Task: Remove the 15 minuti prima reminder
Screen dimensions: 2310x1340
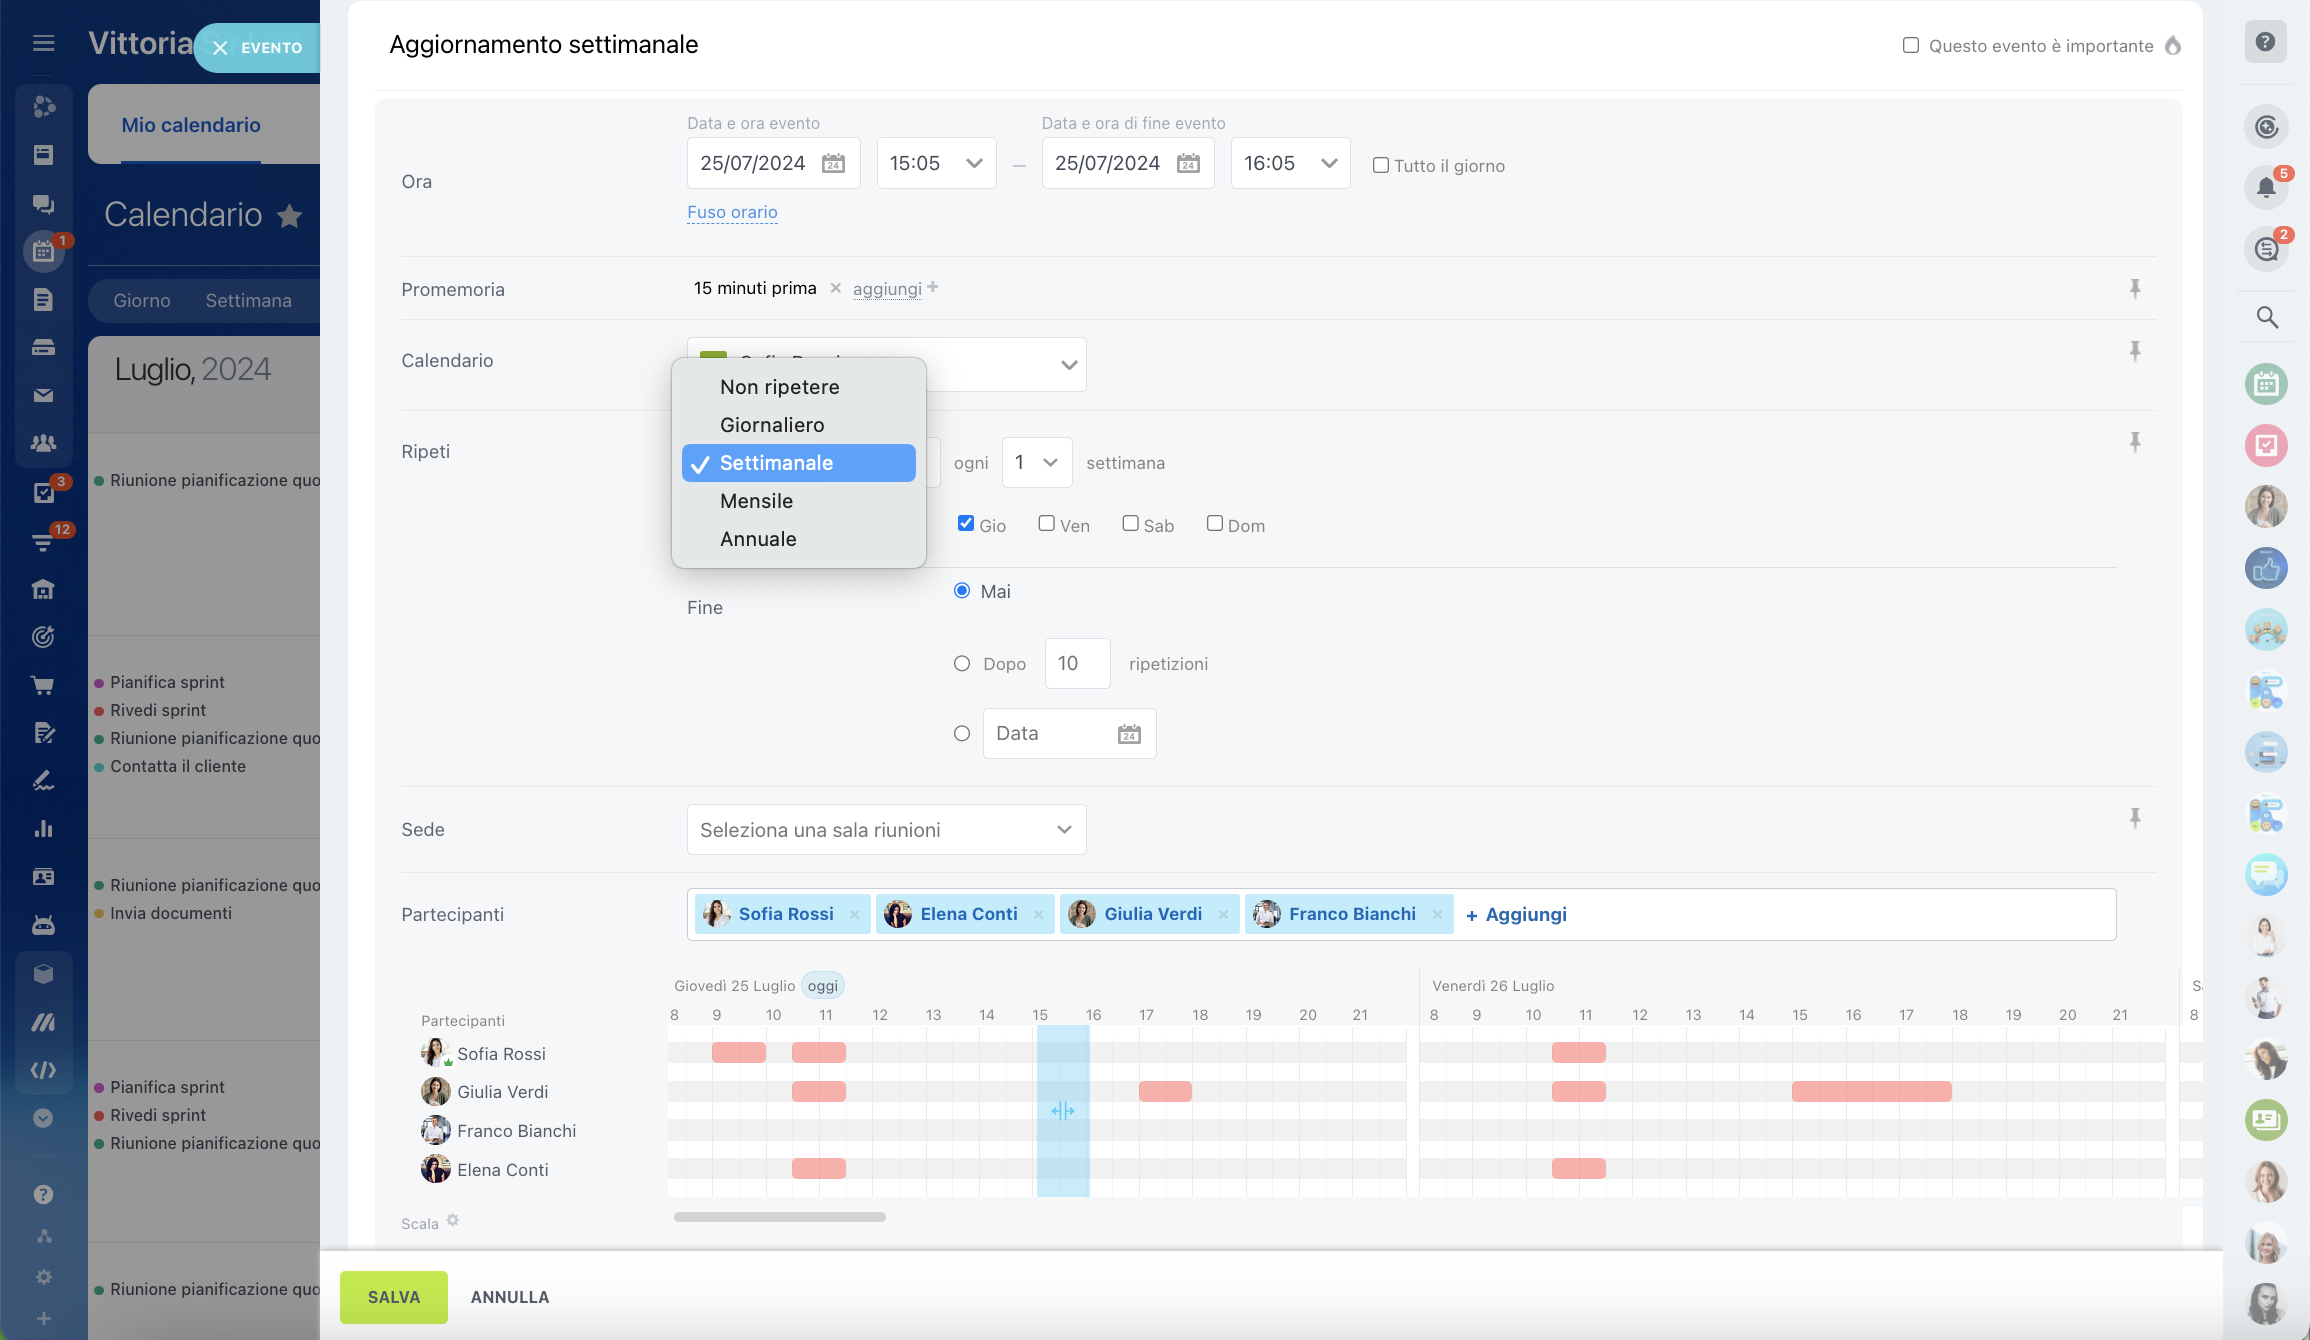Action: click(835, 288)
